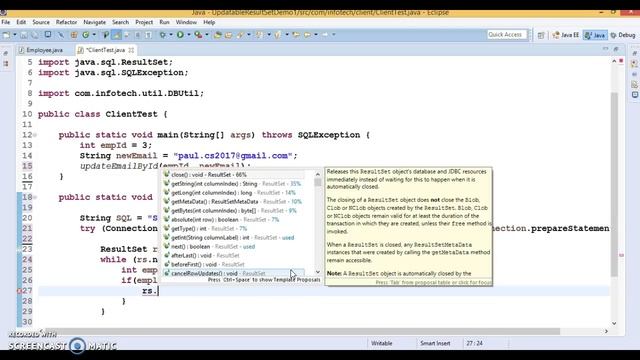Open dropdown beside New Java Class icon
The width and height of the screenshot is (640, 360).
click(x=94, y=35)
